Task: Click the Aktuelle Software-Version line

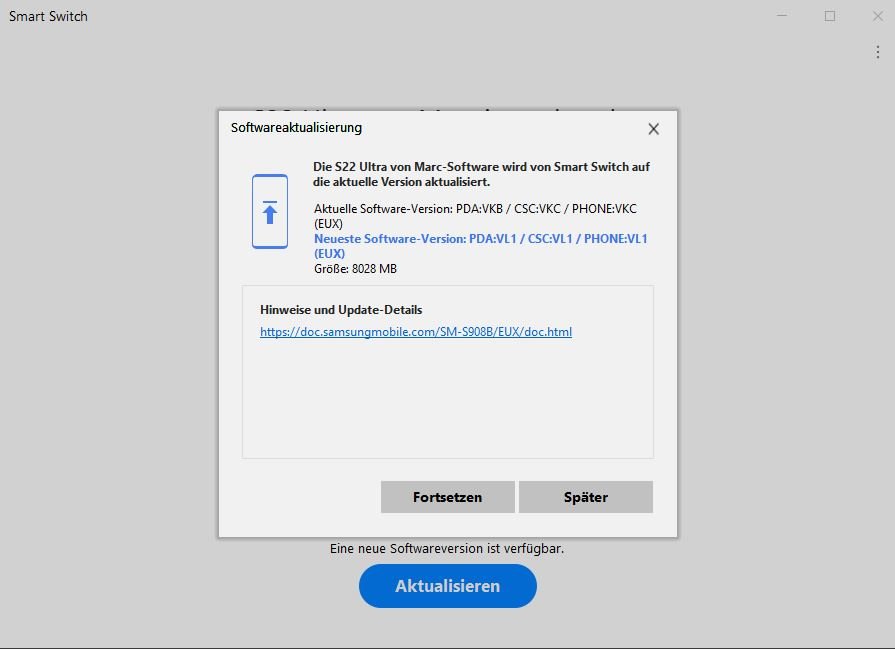Action: point(475,209)
